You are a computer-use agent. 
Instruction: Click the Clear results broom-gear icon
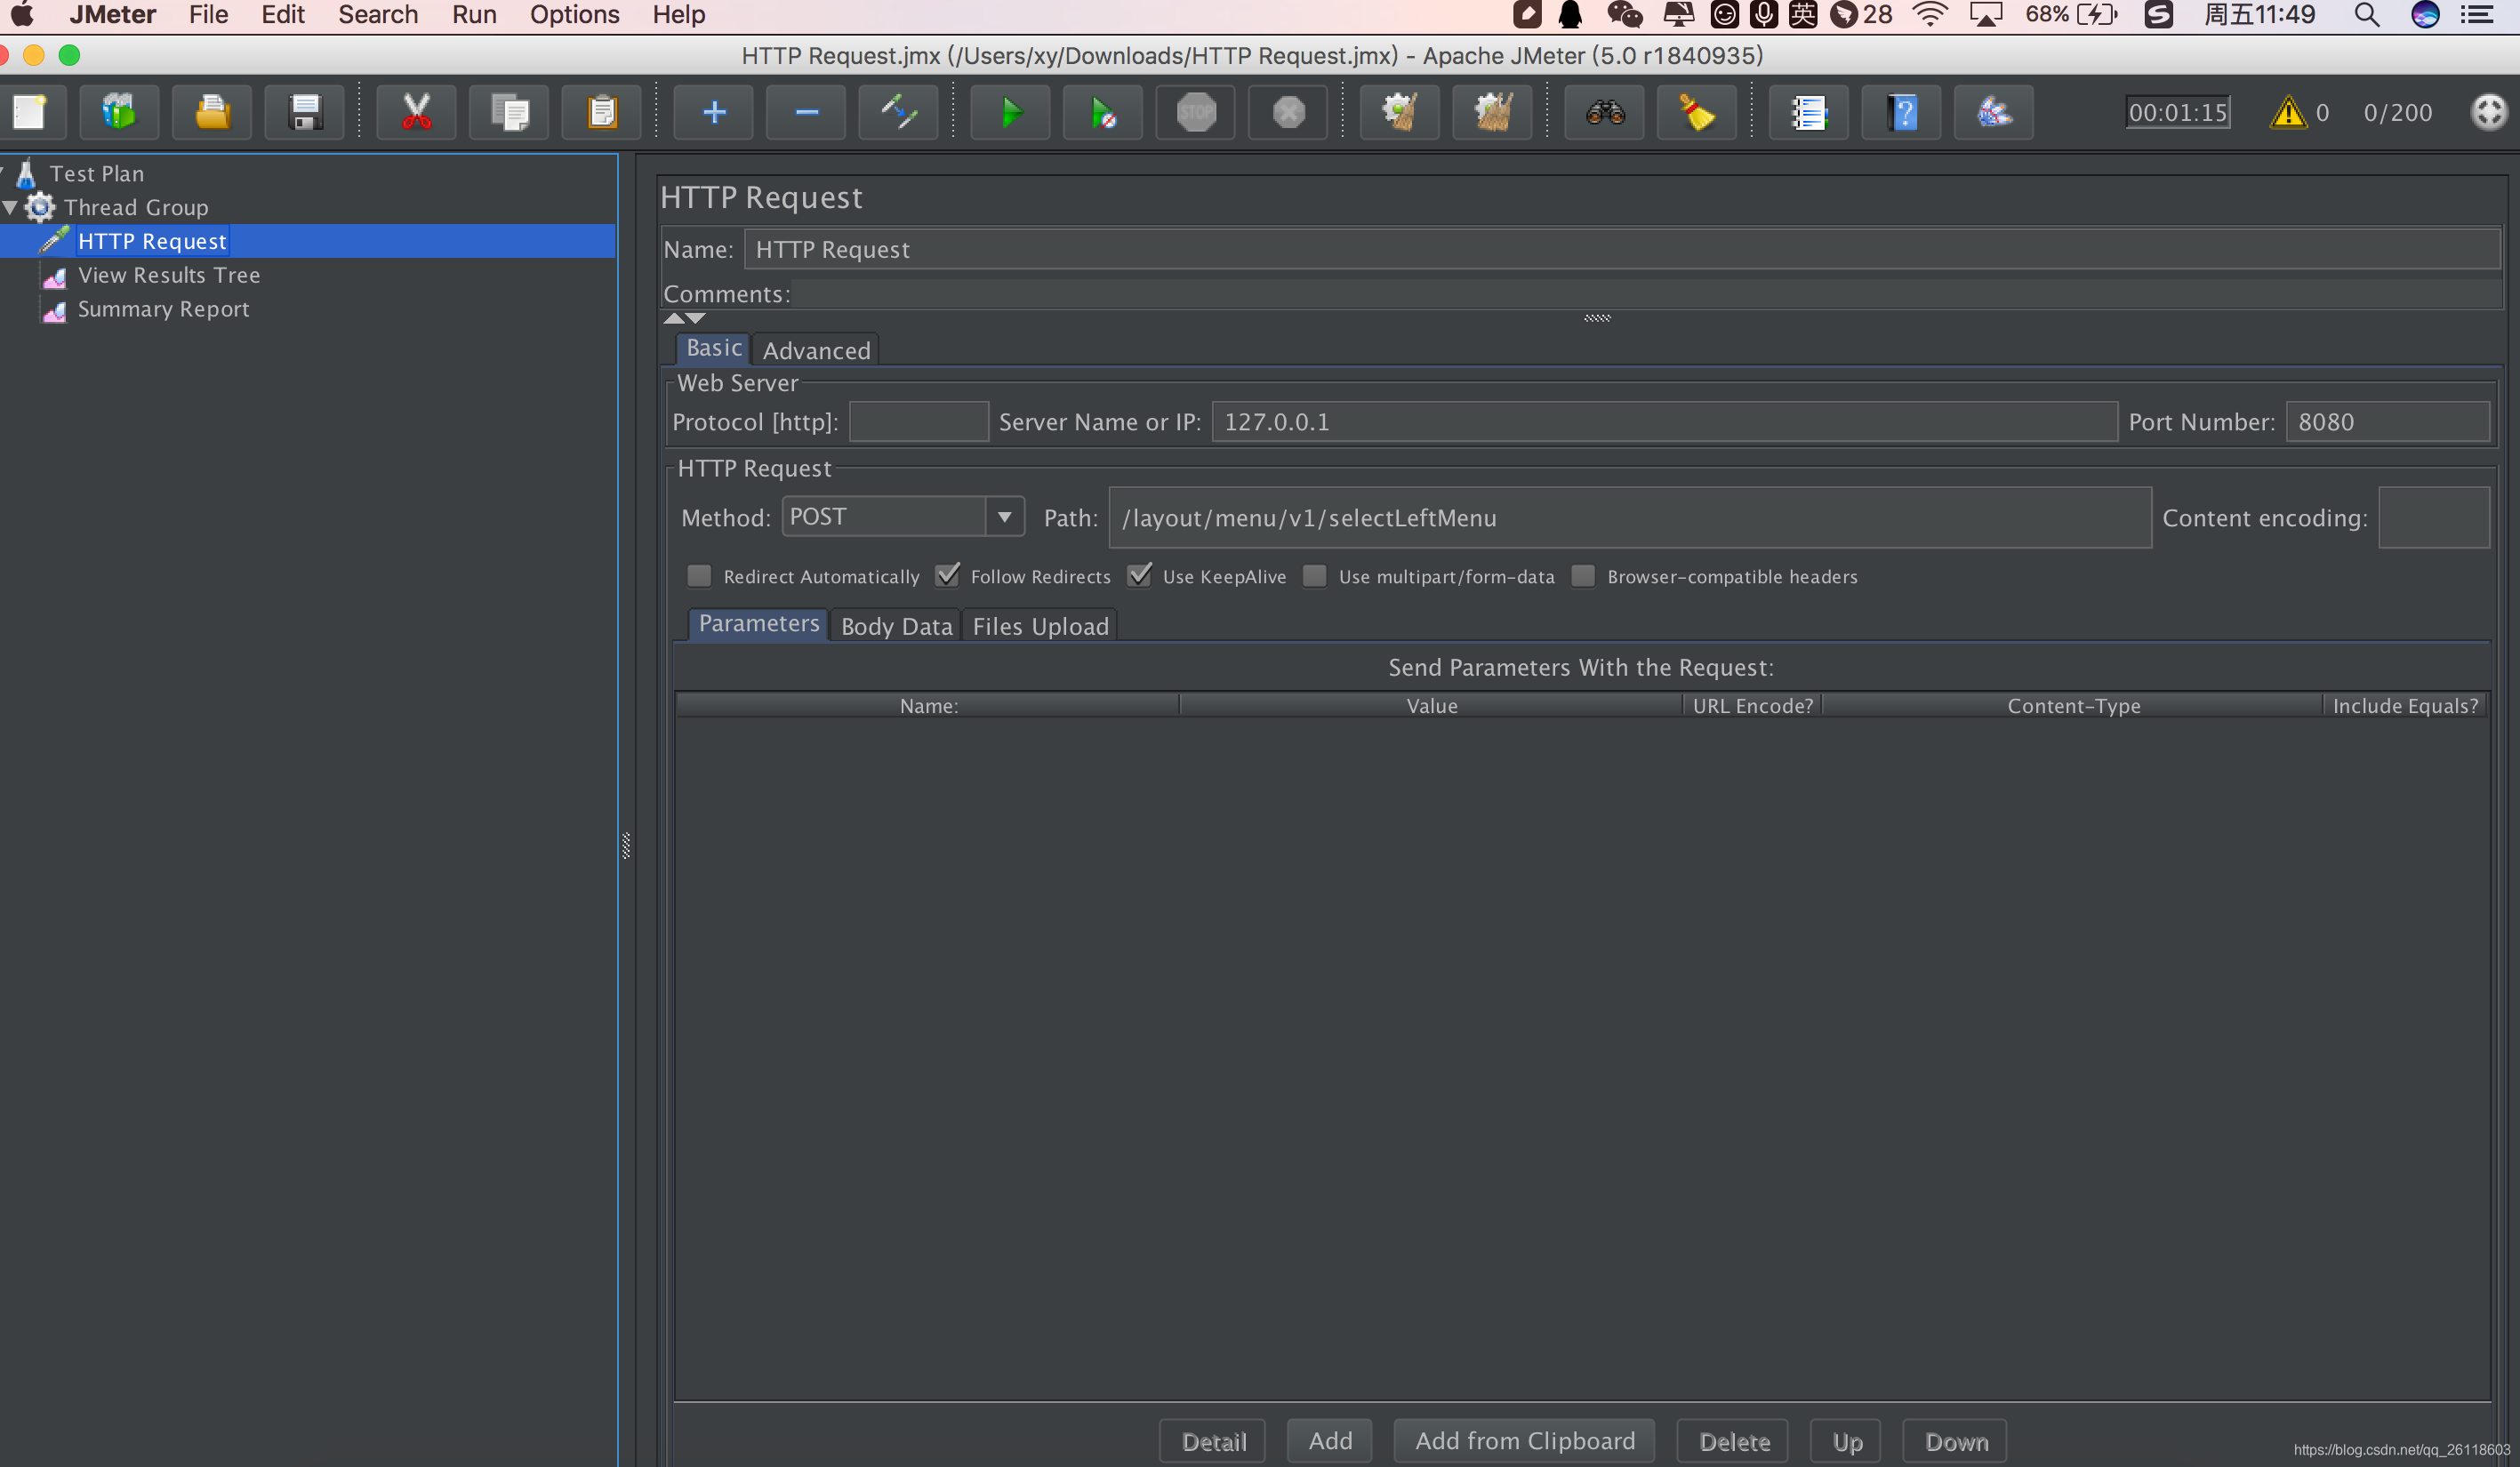pyautogui.click(x=1400, y=112)
